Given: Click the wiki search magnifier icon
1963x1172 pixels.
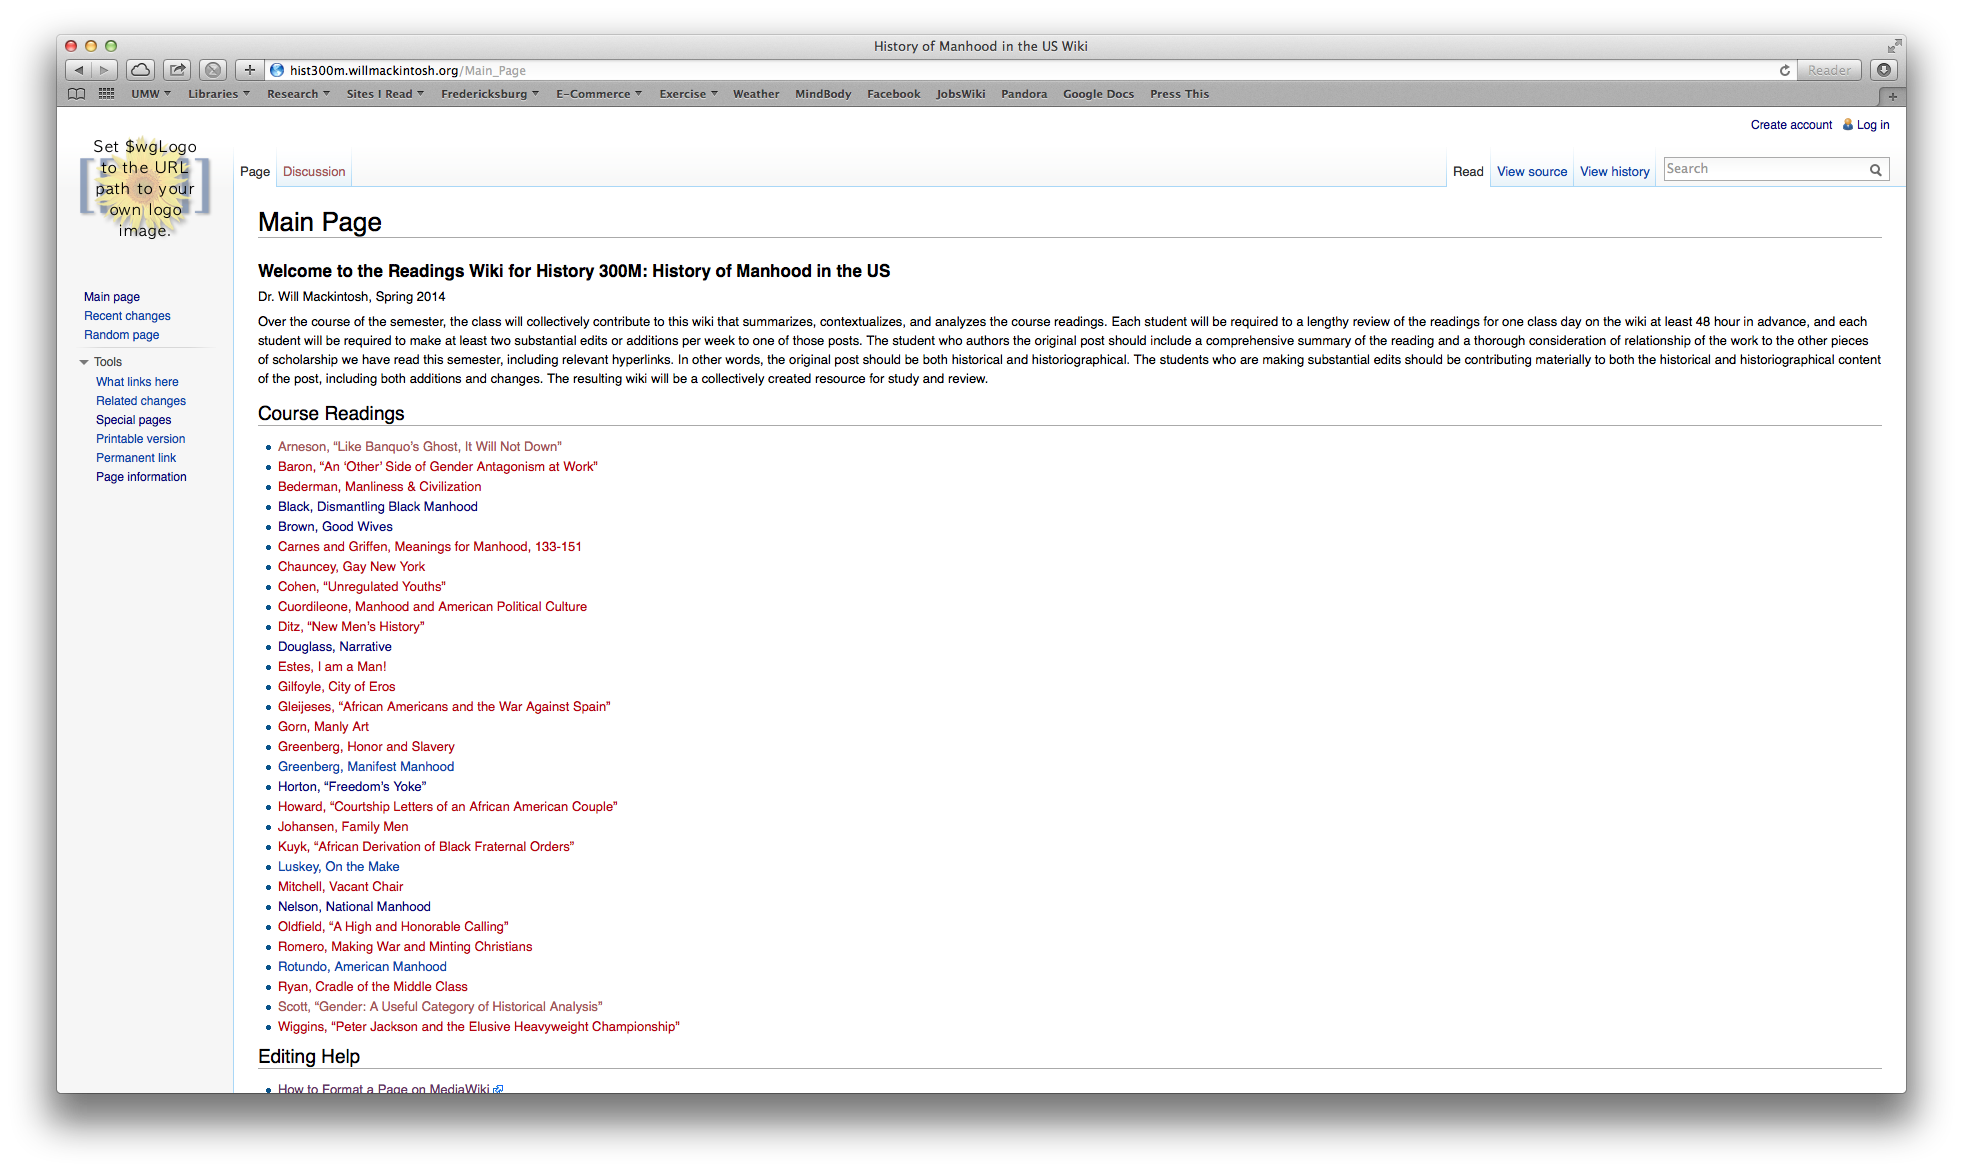Looking at the screenshot, I should point(1876,170).
